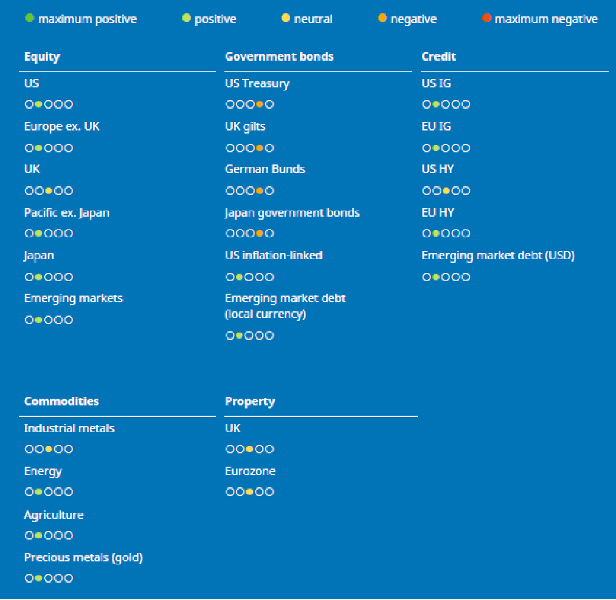
Task: Click the Japan government bonds label
Action: (292, 212)
